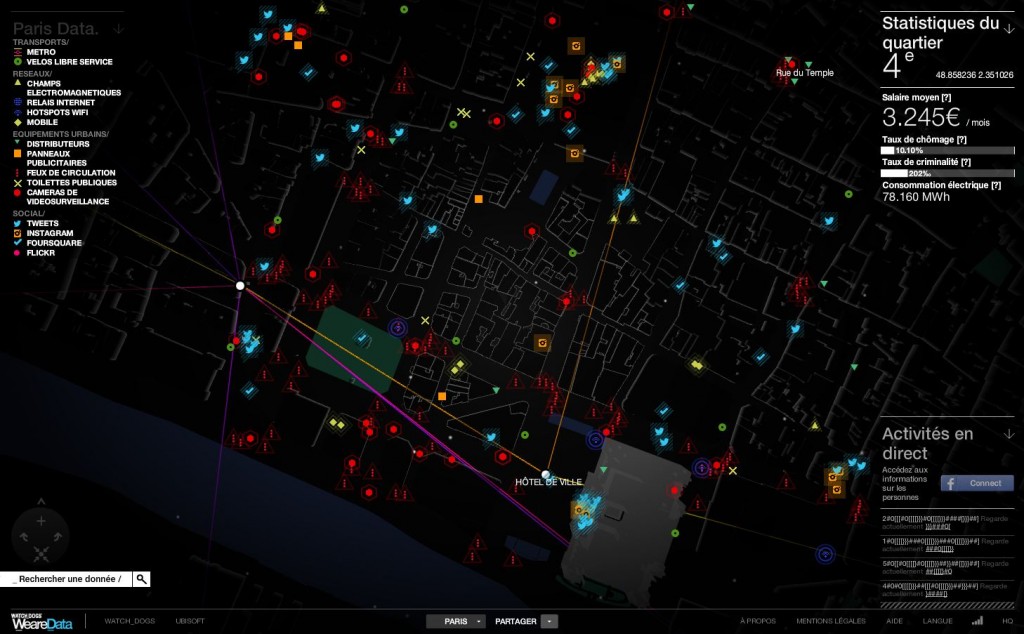Toggle the Metro layer in legend

[x=40, y=52]
